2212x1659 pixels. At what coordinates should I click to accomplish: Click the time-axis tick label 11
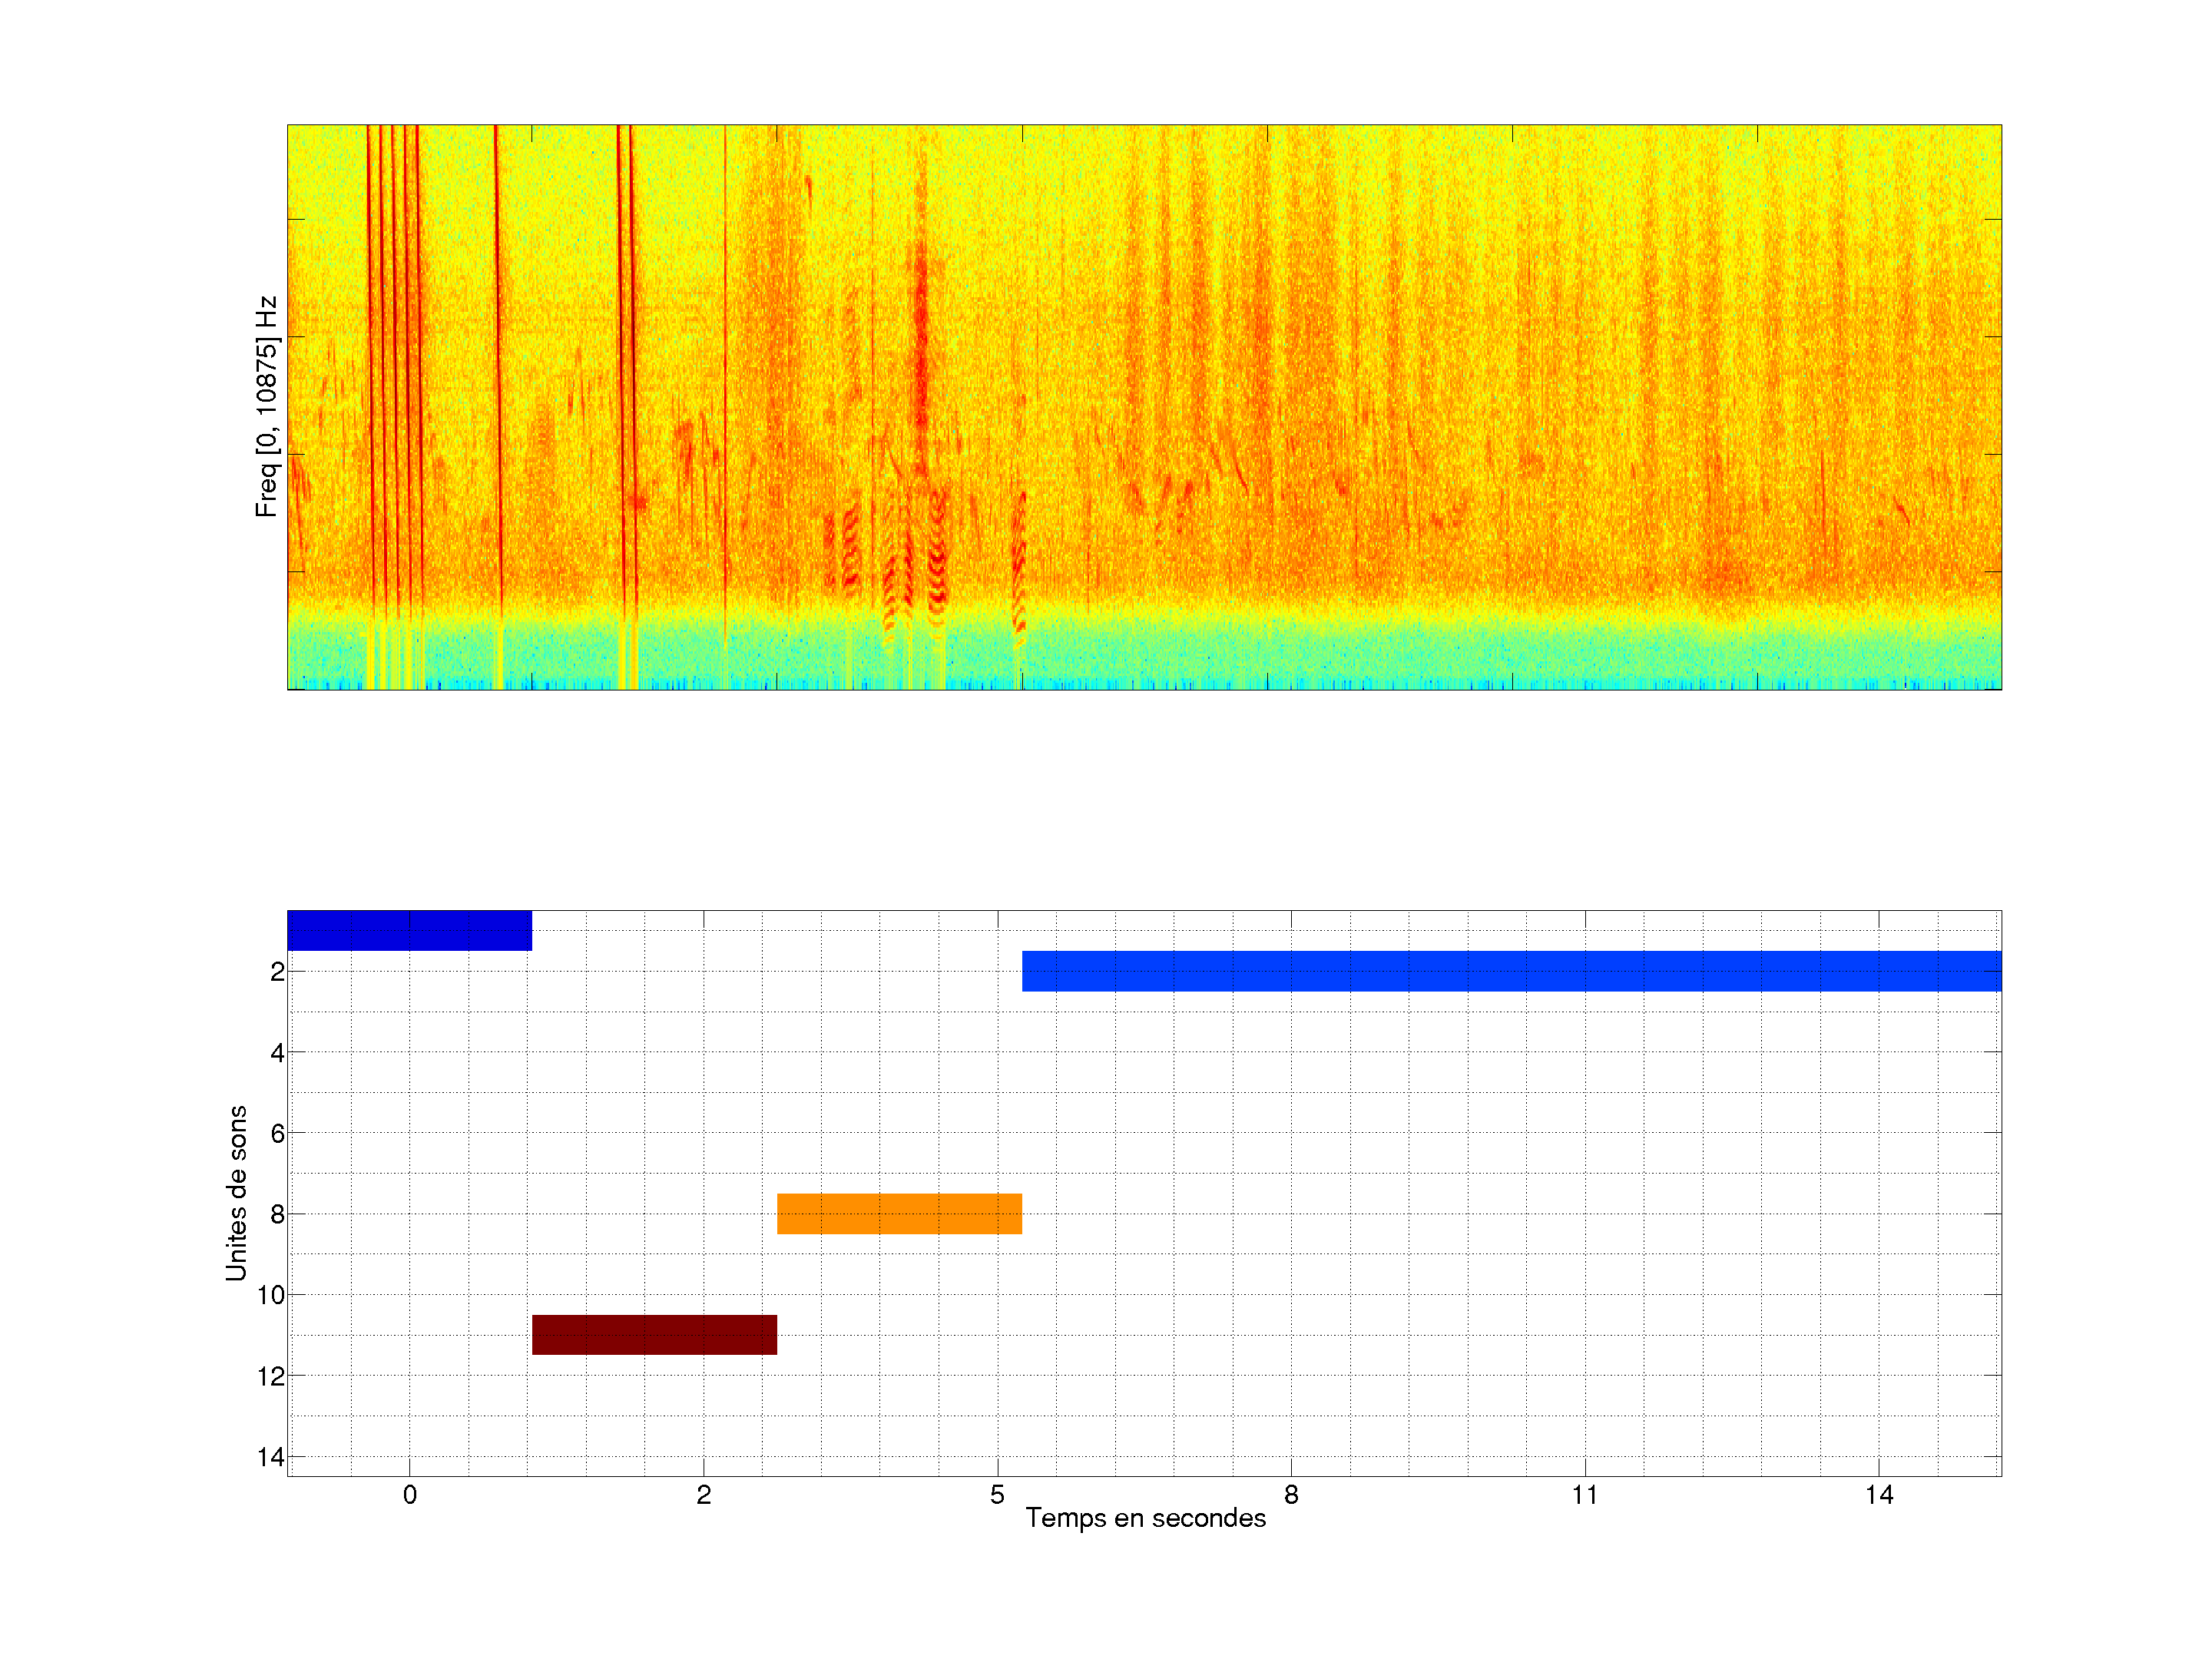click(1584, 1495)
